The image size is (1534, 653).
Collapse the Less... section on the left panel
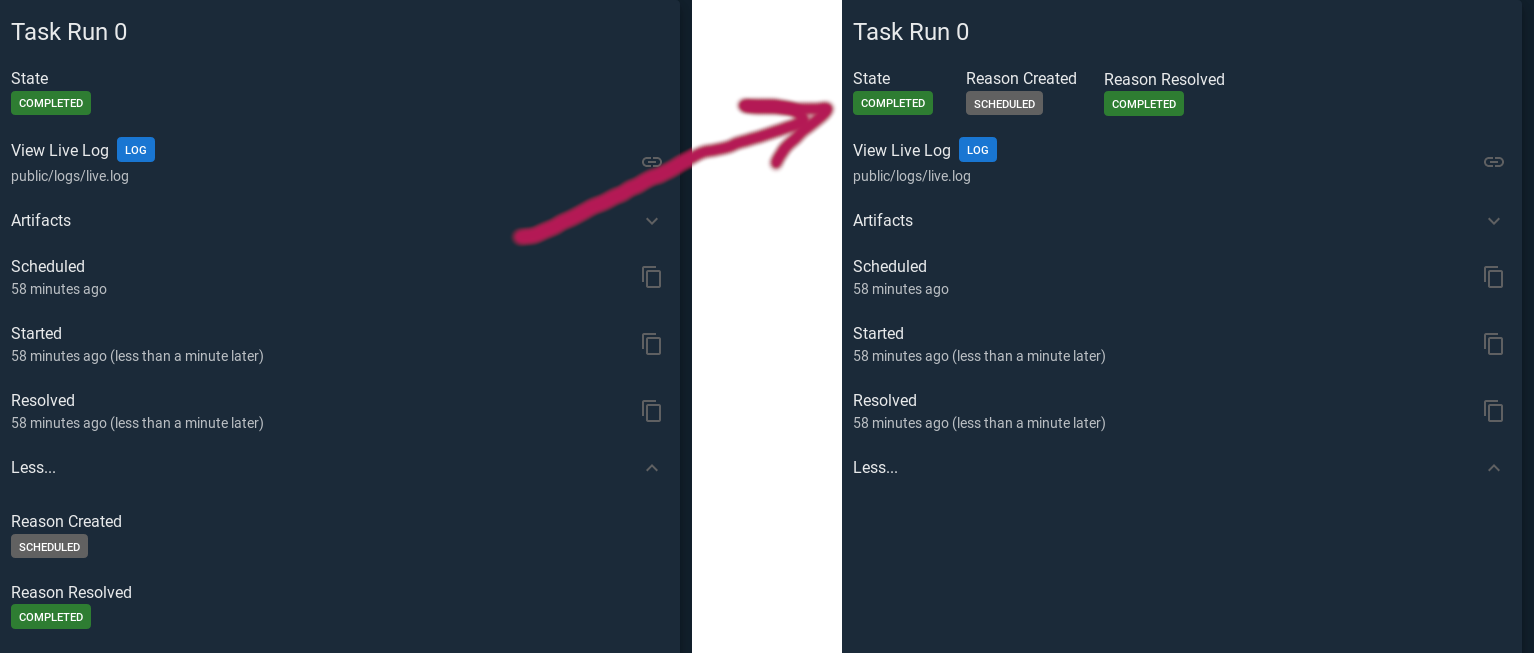(x=651, y=467)
